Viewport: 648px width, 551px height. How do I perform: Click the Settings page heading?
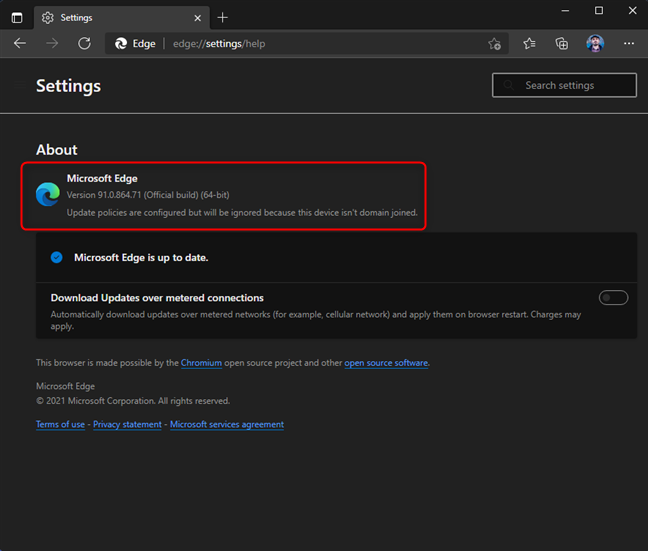point(69,86)
